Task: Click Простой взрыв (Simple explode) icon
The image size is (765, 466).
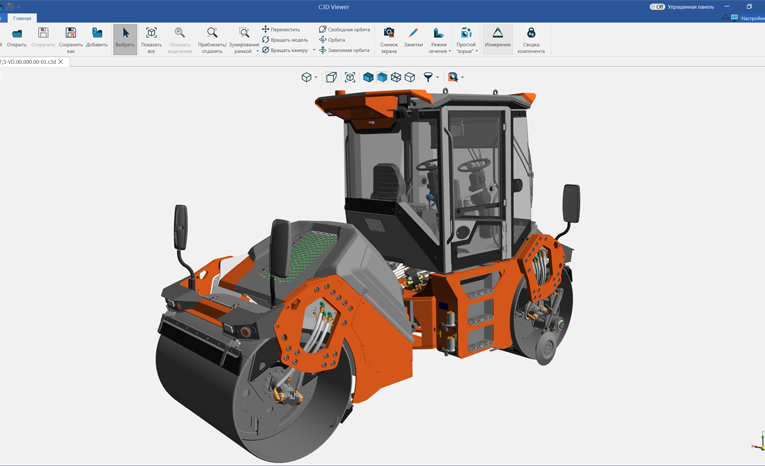Action: click(x=466, y=33)
